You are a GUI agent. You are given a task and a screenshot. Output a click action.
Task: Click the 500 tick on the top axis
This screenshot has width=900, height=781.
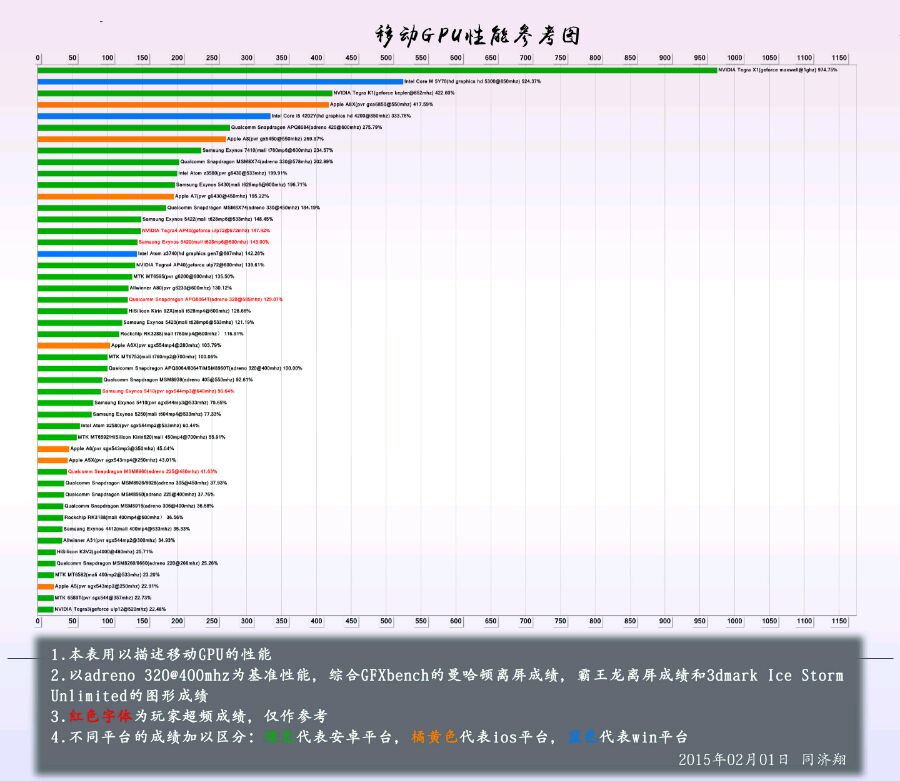tap(386, 58)
